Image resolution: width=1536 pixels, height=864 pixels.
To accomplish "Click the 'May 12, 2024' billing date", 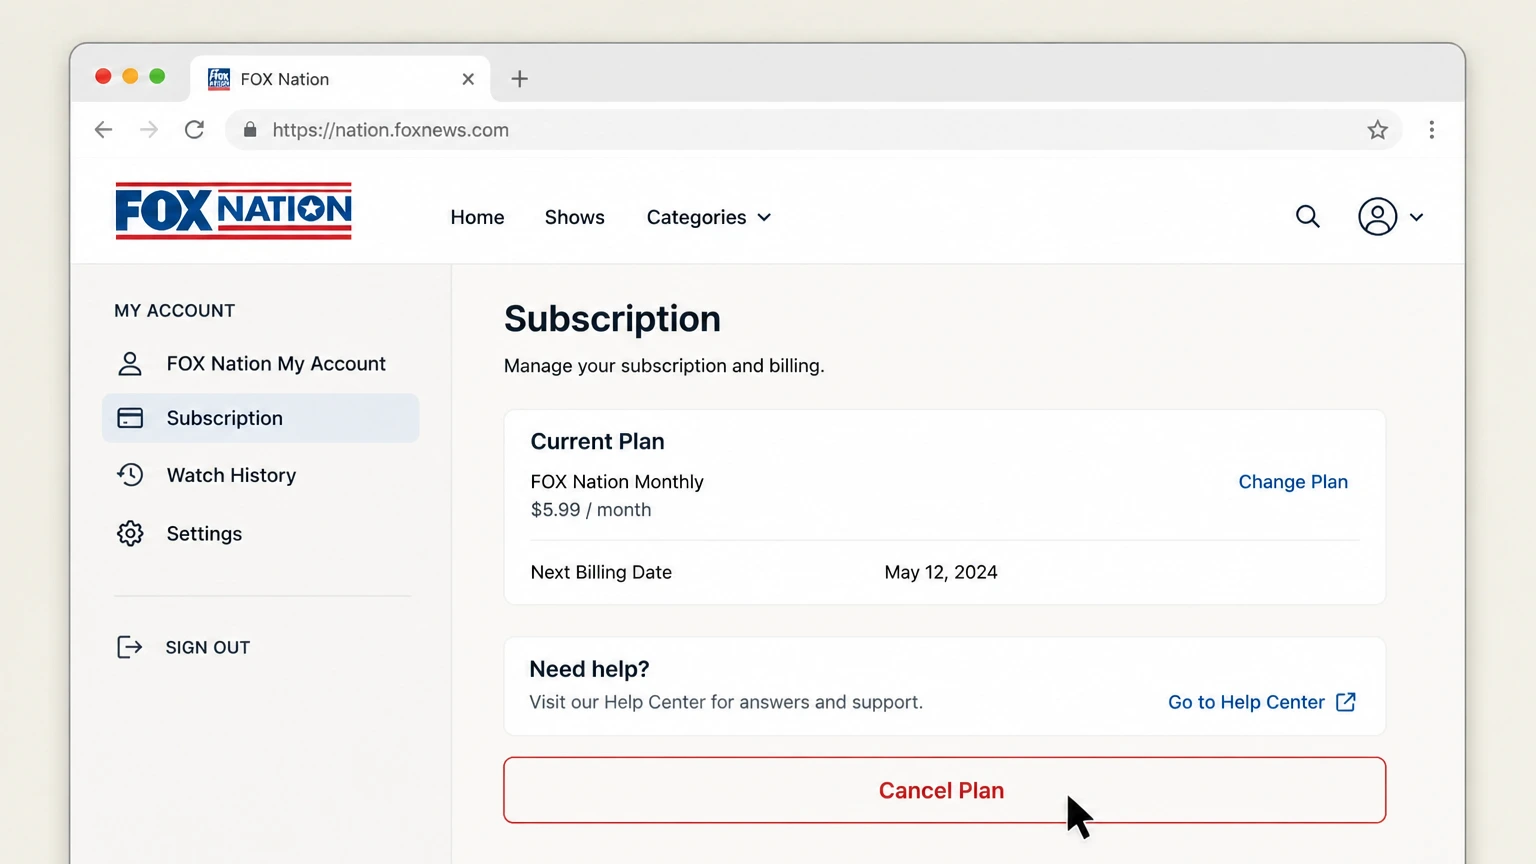I will click(x=941, y=572).
